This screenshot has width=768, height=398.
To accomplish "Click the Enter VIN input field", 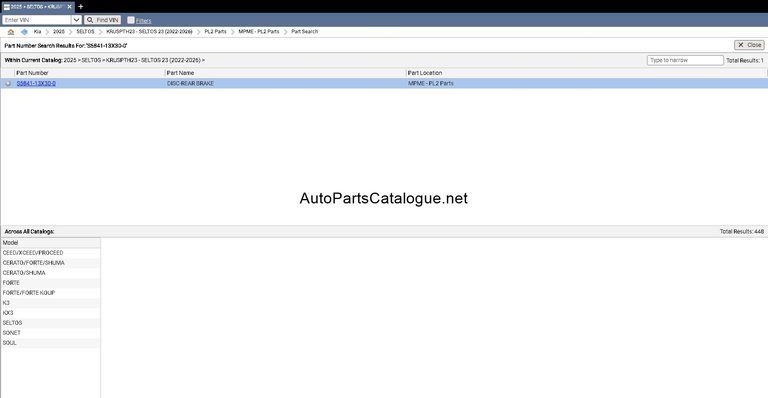I will (37, 20).
